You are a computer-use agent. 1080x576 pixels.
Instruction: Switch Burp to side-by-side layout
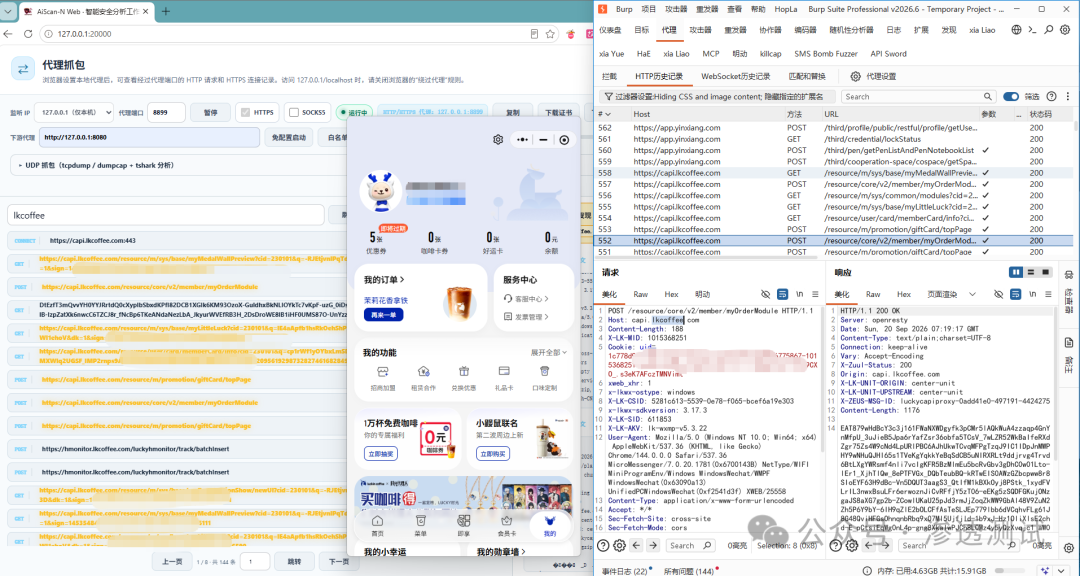(1016, 272)
